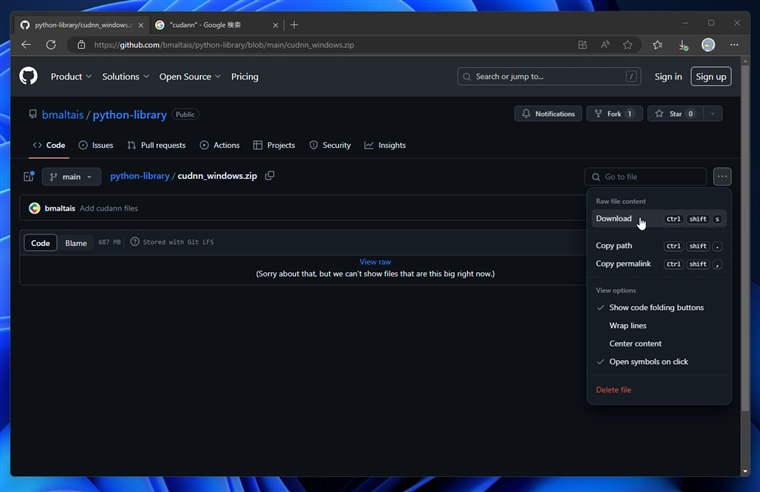Copy file path icon next to cudnn_windows.zip
The height and width of the screenshot is (492, 760).
point(269,176)
